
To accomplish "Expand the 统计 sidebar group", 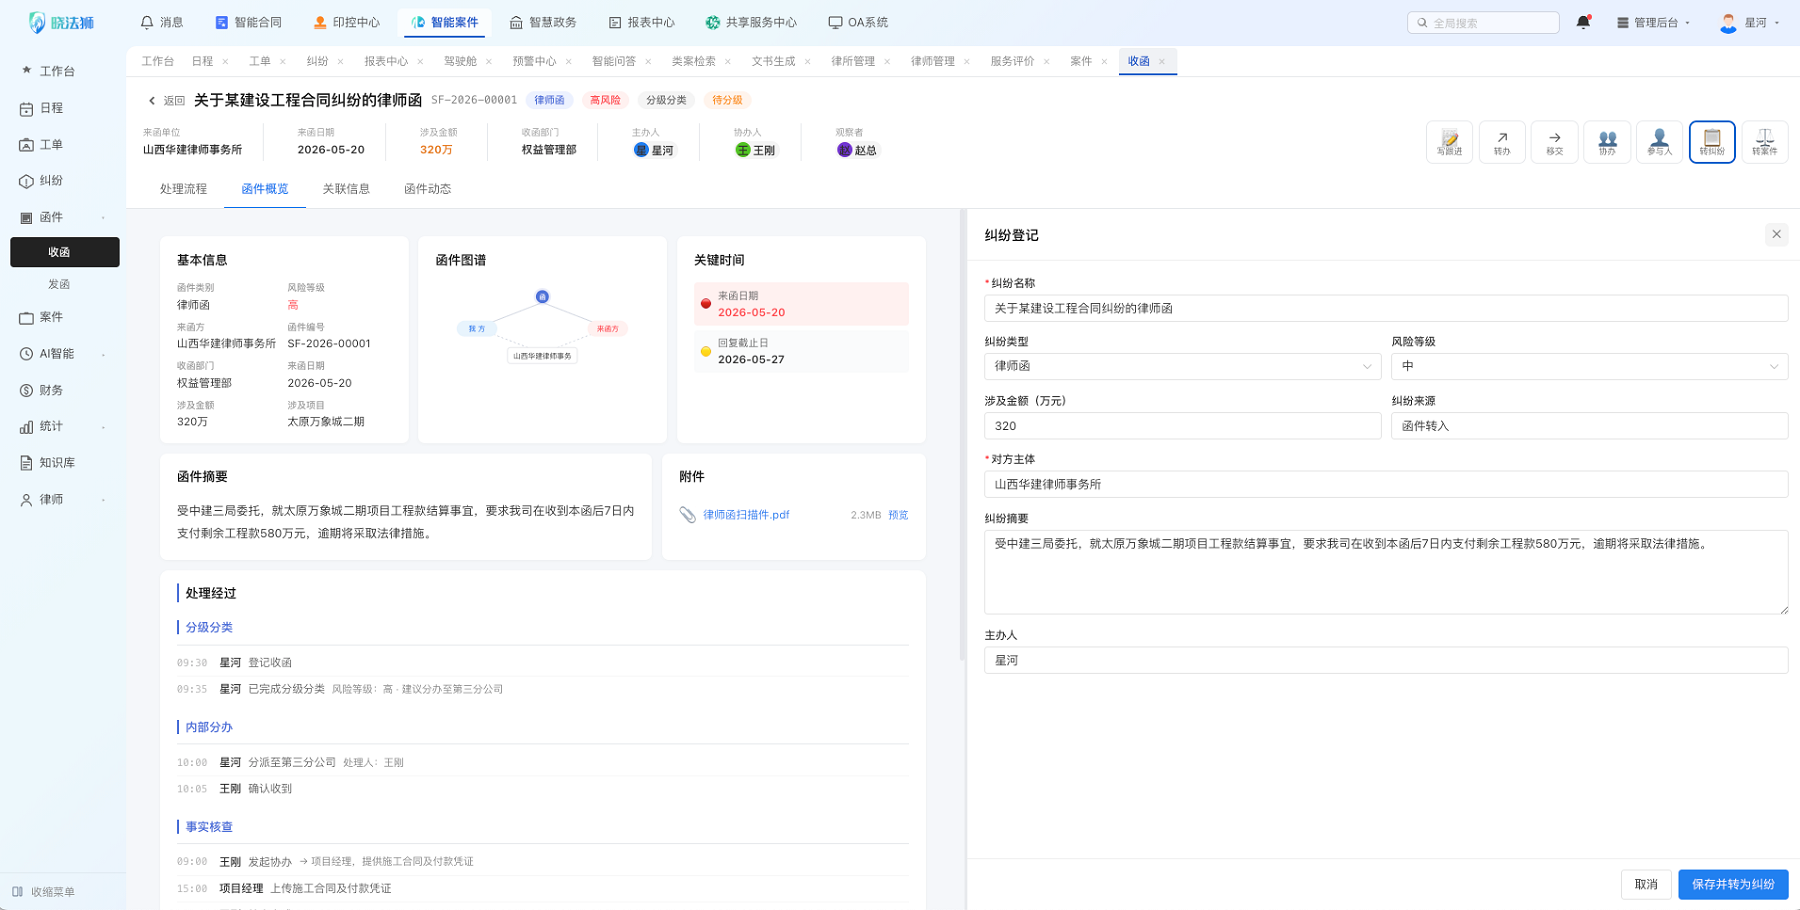I will (104, 427).
